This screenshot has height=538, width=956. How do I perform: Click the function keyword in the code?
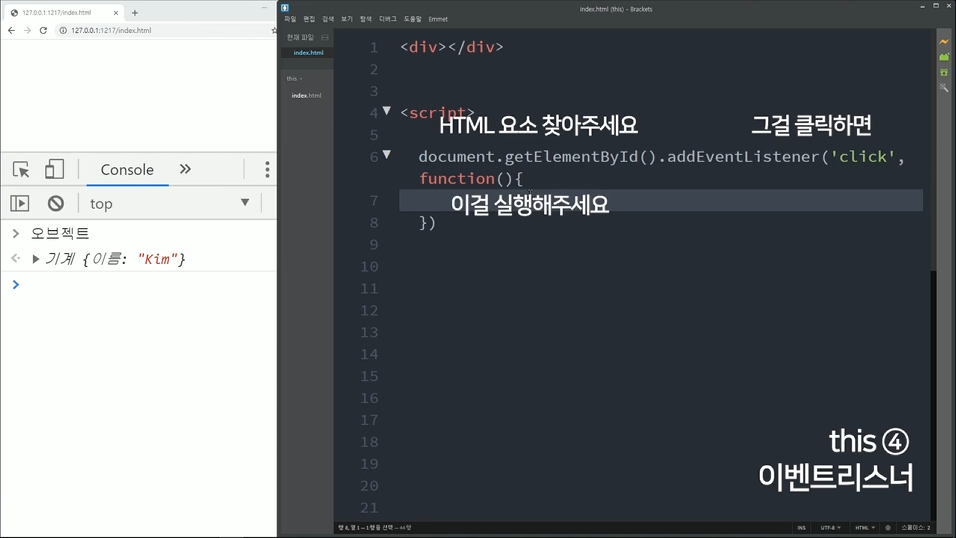tap(457, 179)
